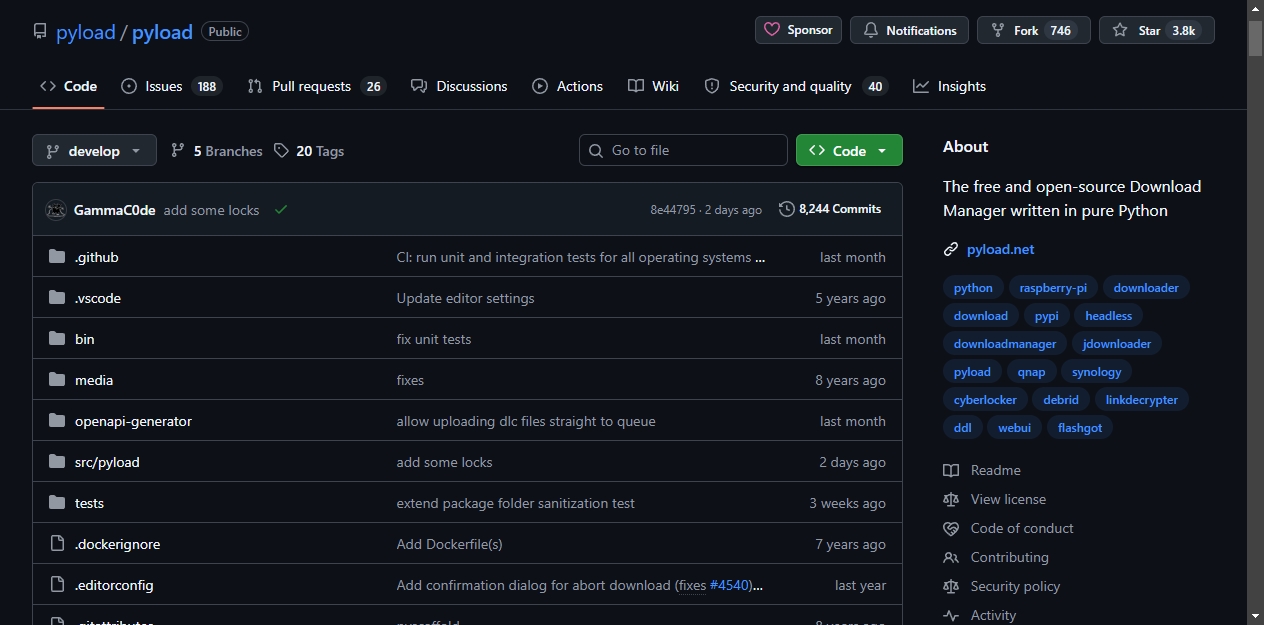
Task: Click the star count 3.8k
Action: pos(1184,31)
